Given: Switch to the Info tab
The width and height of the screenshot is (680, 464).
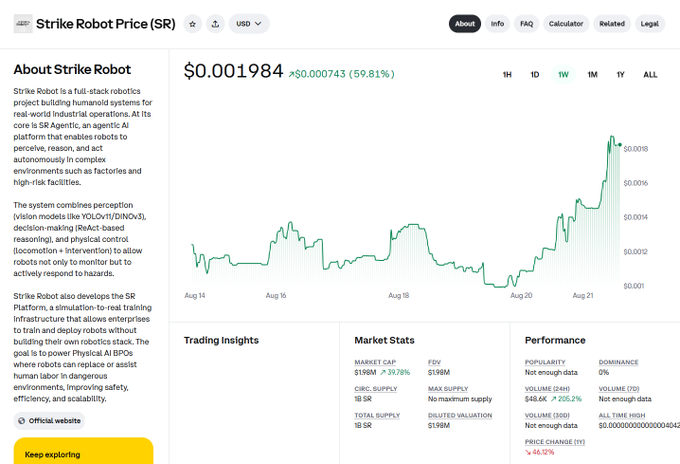Looking at the screenshot, I should (497, 24).
